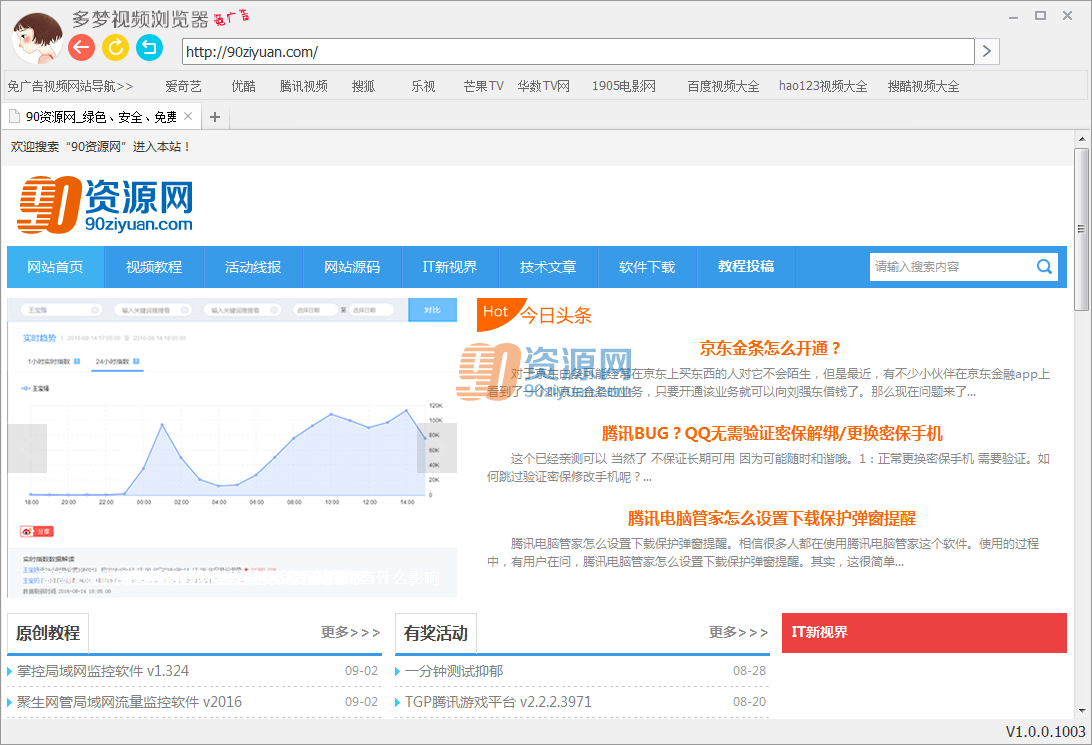Show the next carousel slide
The height and width of the screenshot is (745, 1092).
point(437,448)
